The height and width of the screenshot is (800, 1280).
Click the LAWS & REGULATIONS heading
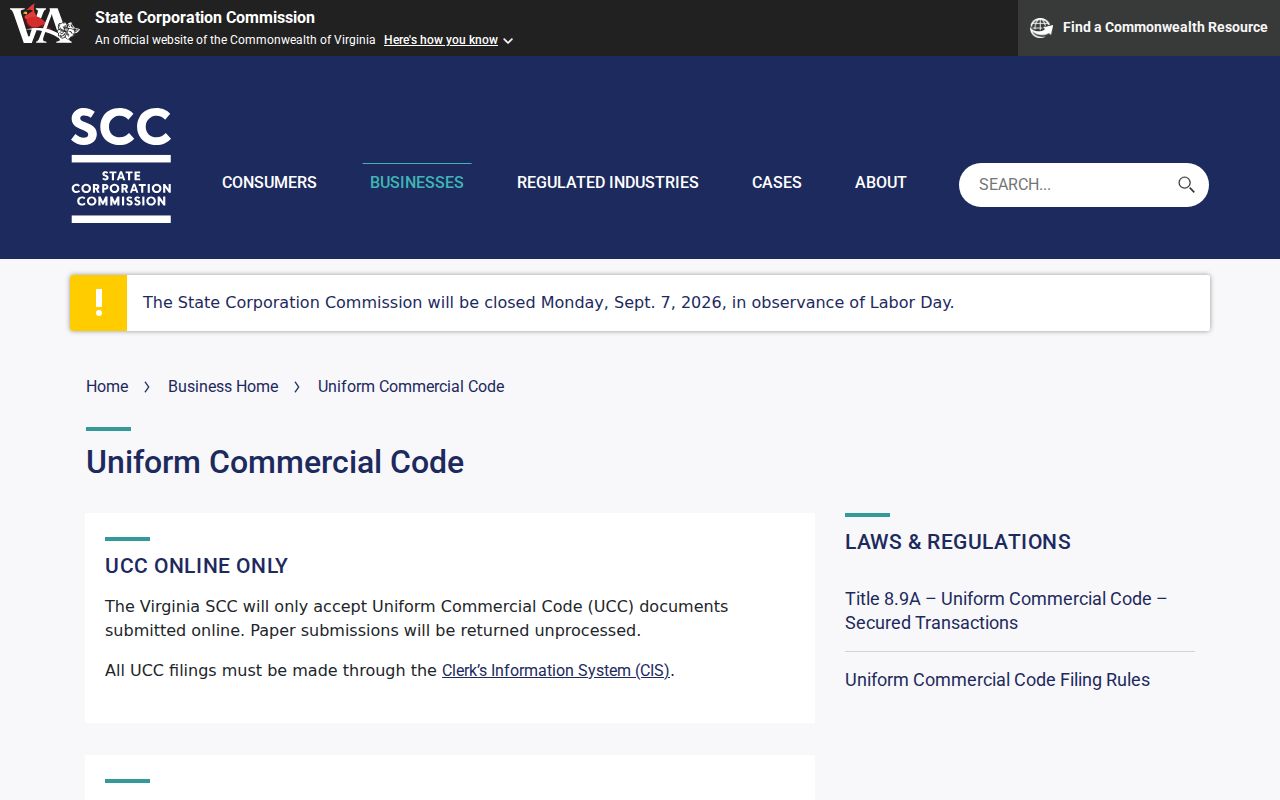click(x=958, y=542)
